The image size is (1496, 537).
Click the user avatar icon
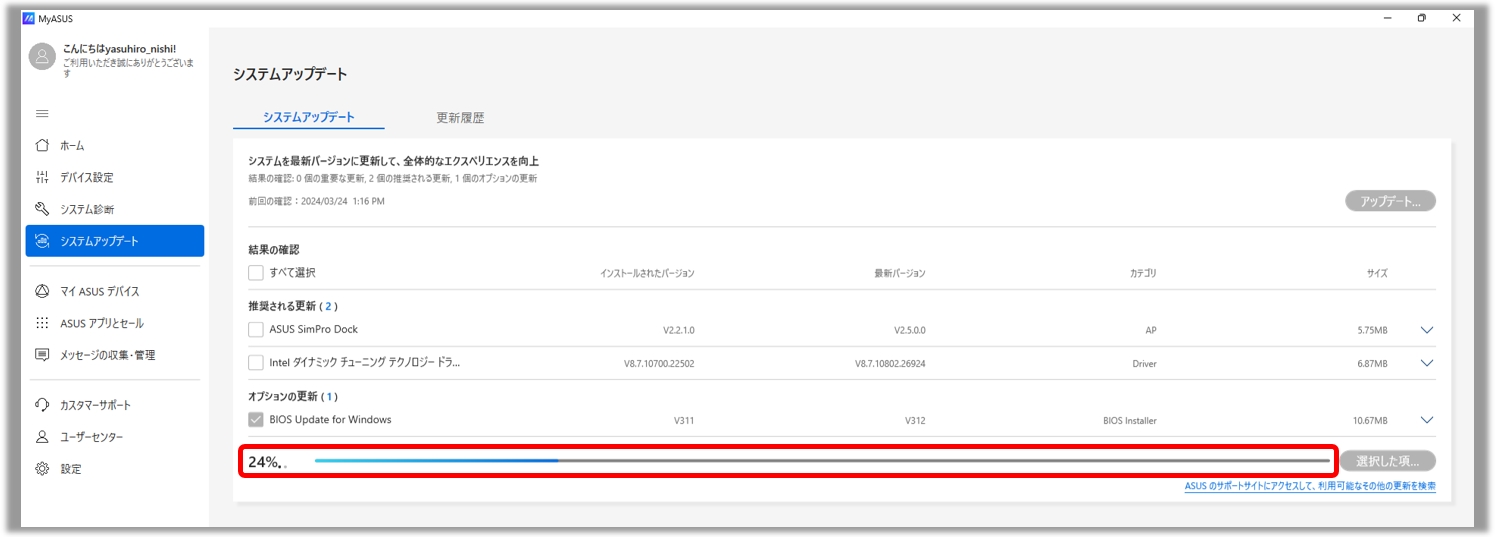click(x=42, y=56)
